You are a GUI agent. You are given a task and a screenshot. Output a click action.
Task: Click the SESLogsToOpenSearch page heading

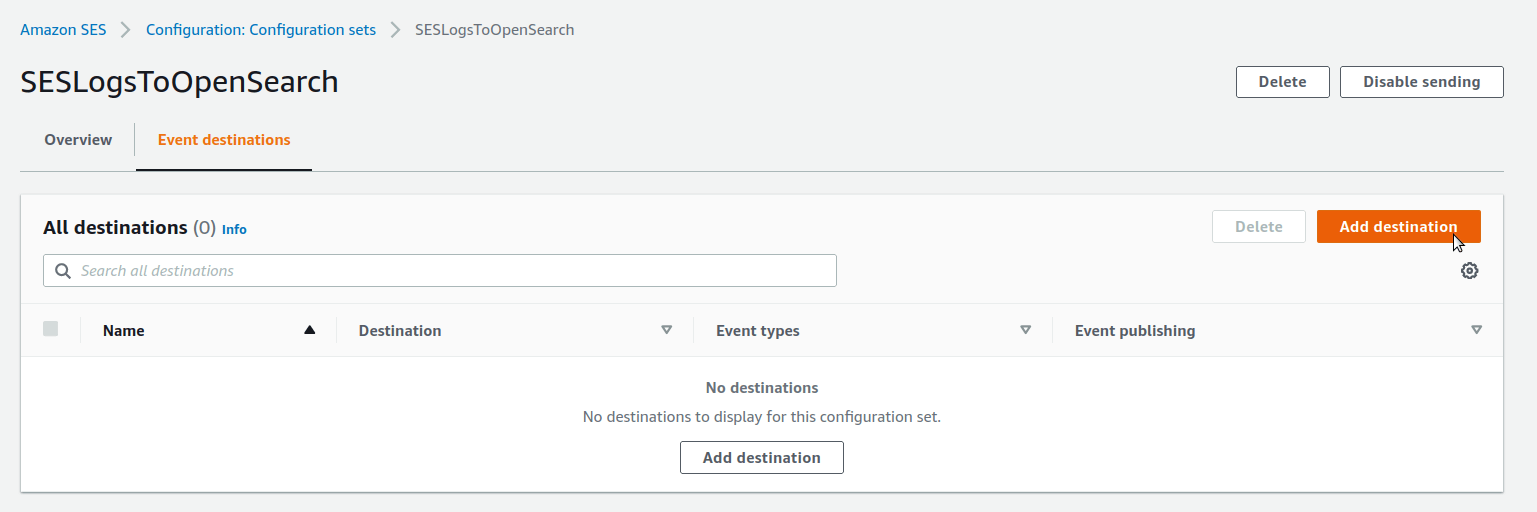(x=180, y=82)
